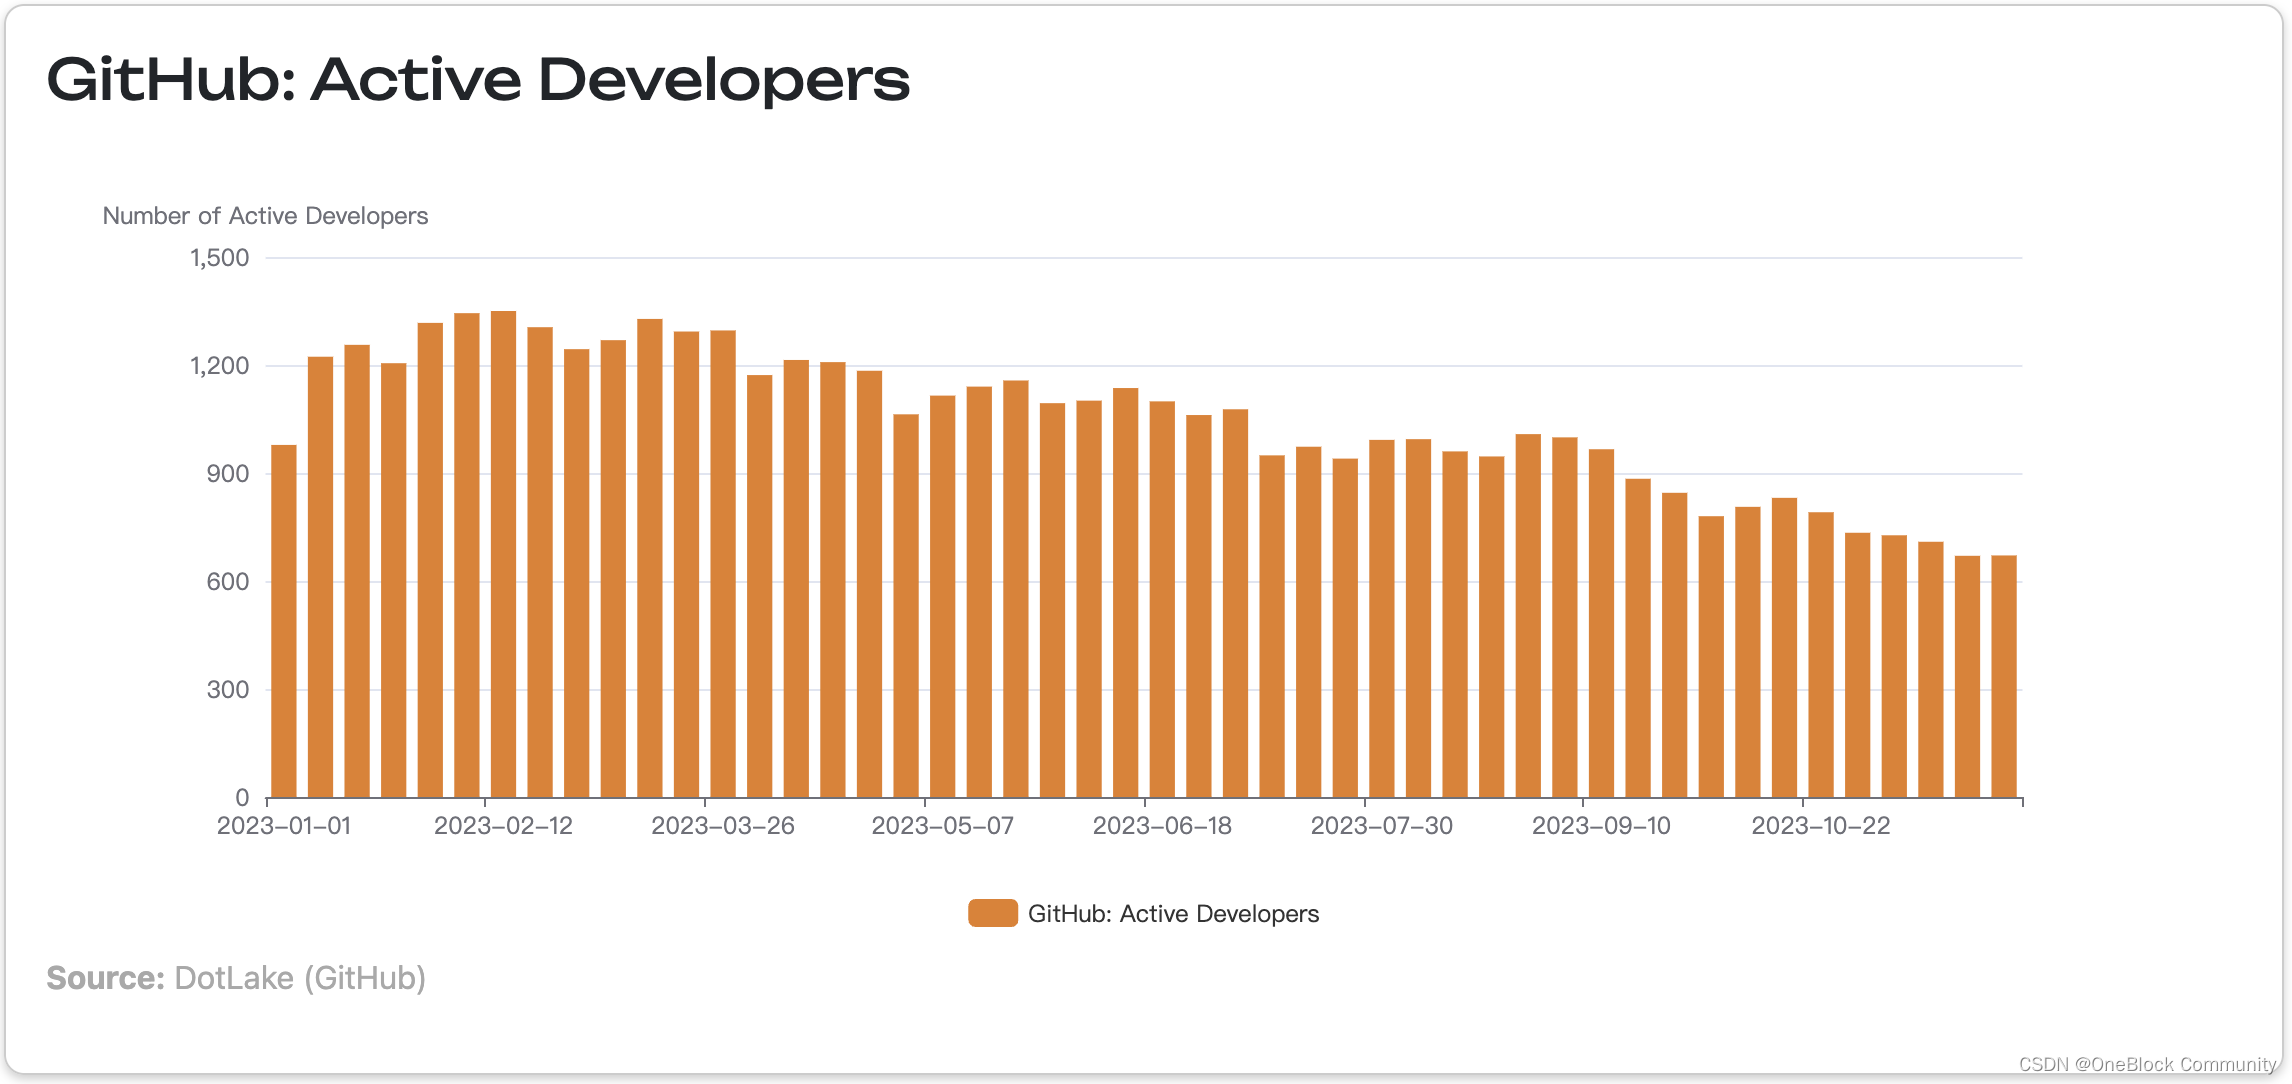Select the 2023-09-10 axis date label
This screenshot has height=1084, width=2292.
coord(1601,826)
